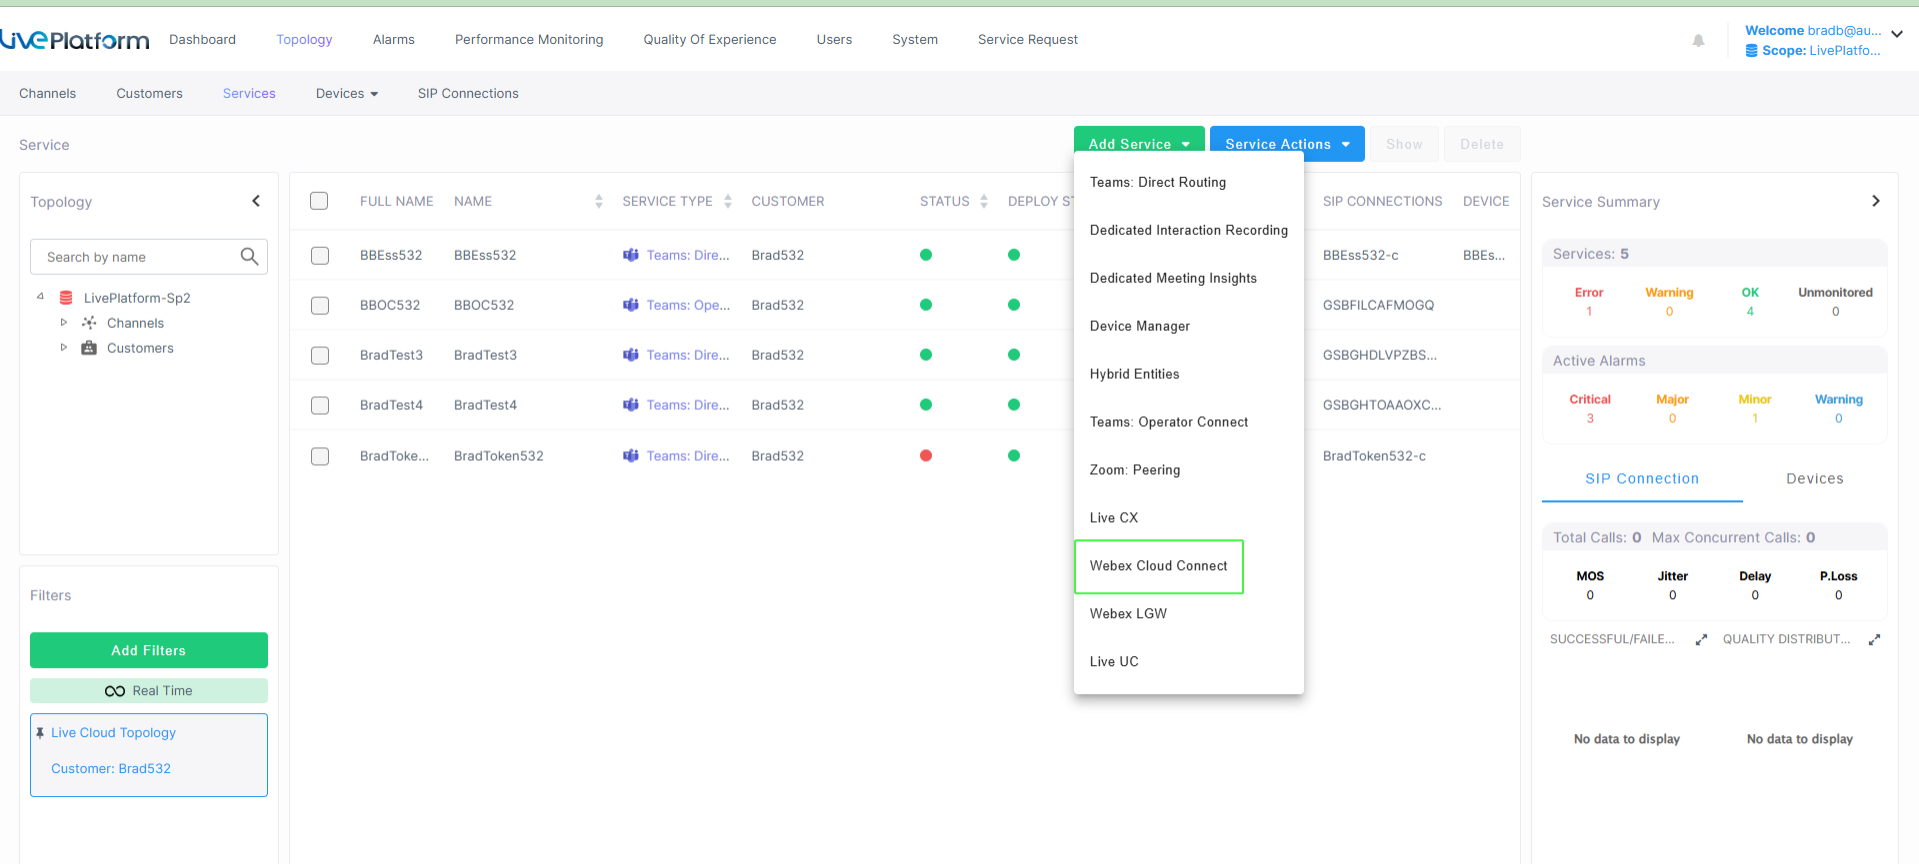Expand the SUCCESSFUL/FAILE... chart

tap(1701, 640)
